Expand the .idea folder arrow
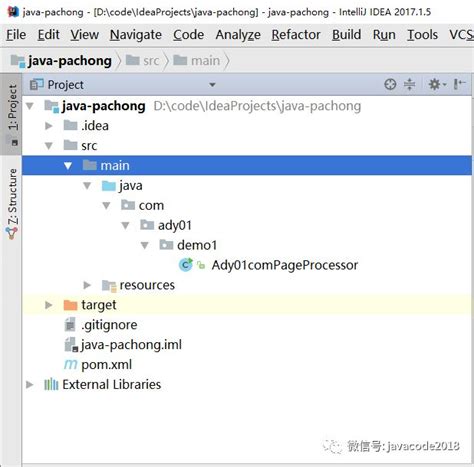Image resolution: width=474 pixels, height=467 pixels. [x=49, y=126]
